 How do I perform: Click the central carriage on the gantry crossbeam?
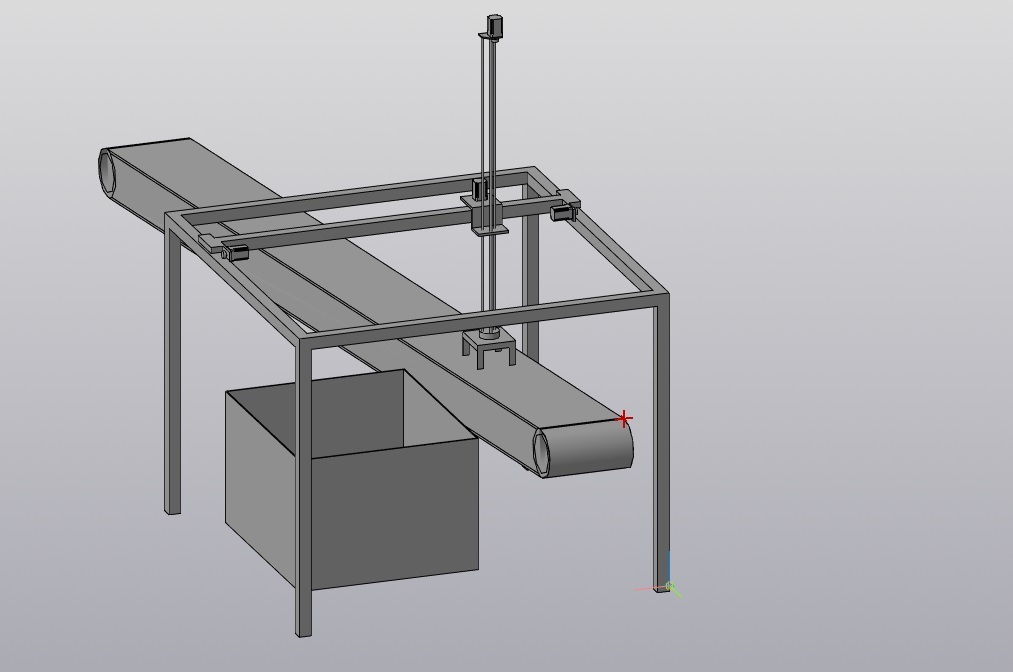484,213
